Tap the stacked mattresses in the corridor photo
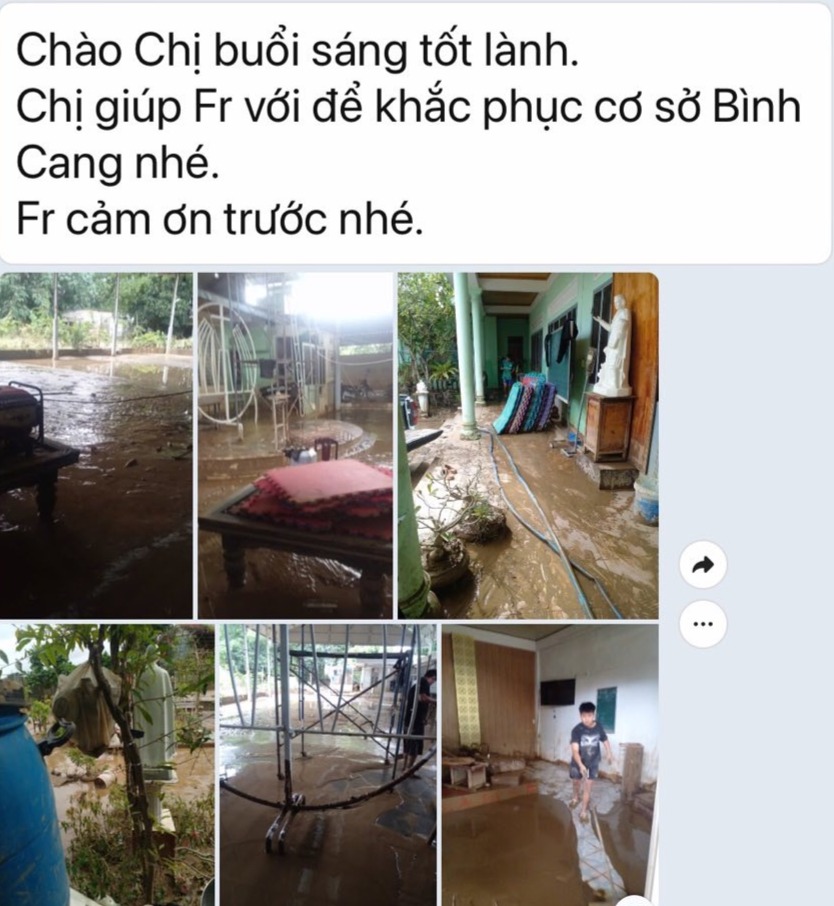 pyautogui.click(x=524, y=403)
